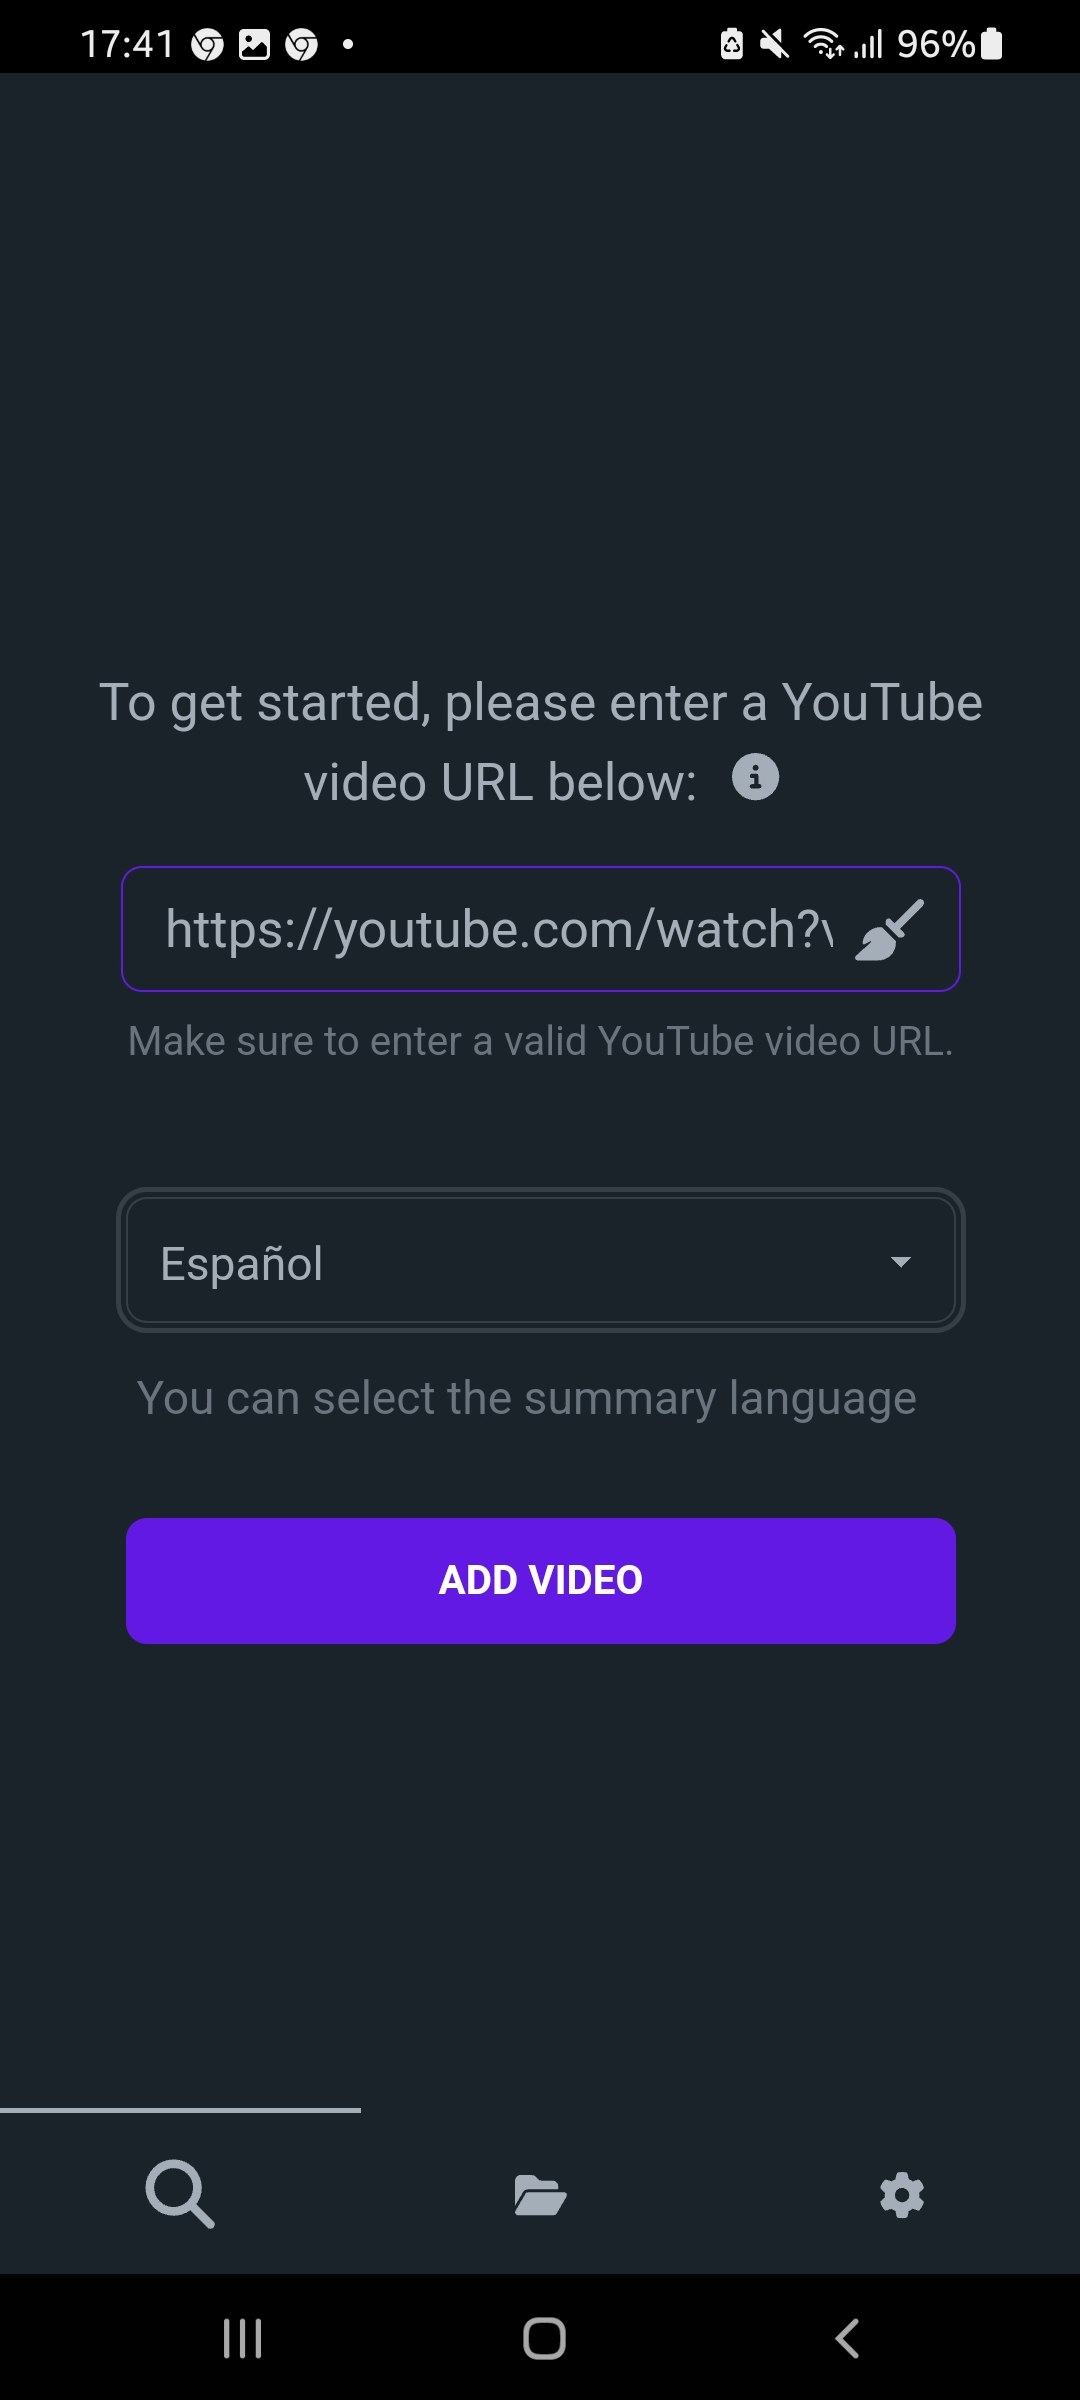Open the saved videos folder tab
Viewport: 1080px width, 2400px height.
pyautogui.click(x=540, y=2195)
